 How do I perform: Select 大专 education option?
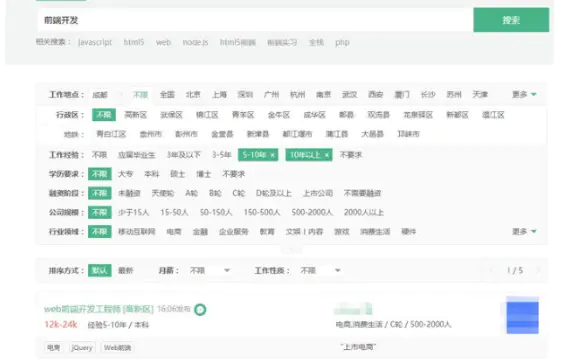[125, 174]
